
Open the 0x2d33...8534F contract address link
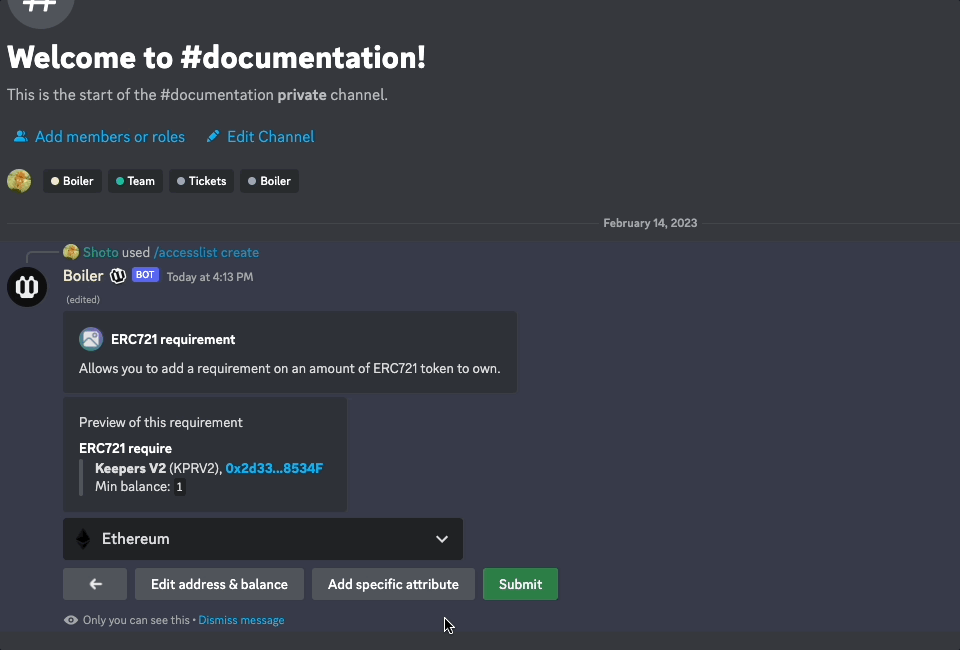point(274,468)
